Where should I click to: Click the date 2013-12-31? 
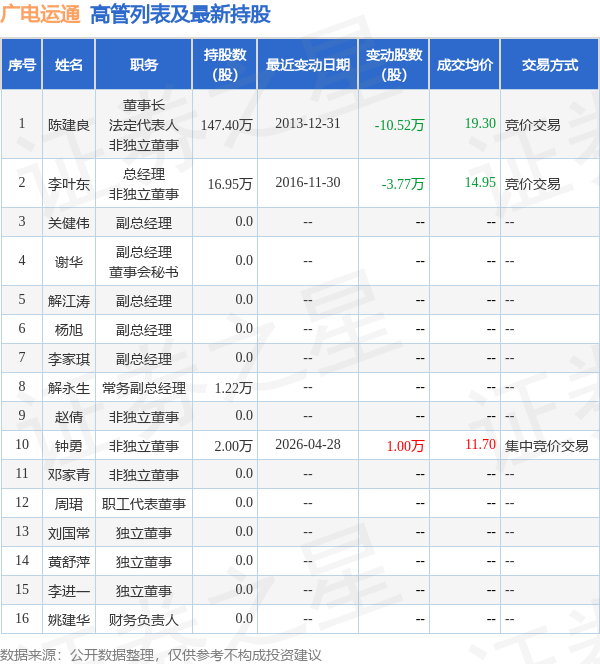pyautogui.click(x=308, y=123)
